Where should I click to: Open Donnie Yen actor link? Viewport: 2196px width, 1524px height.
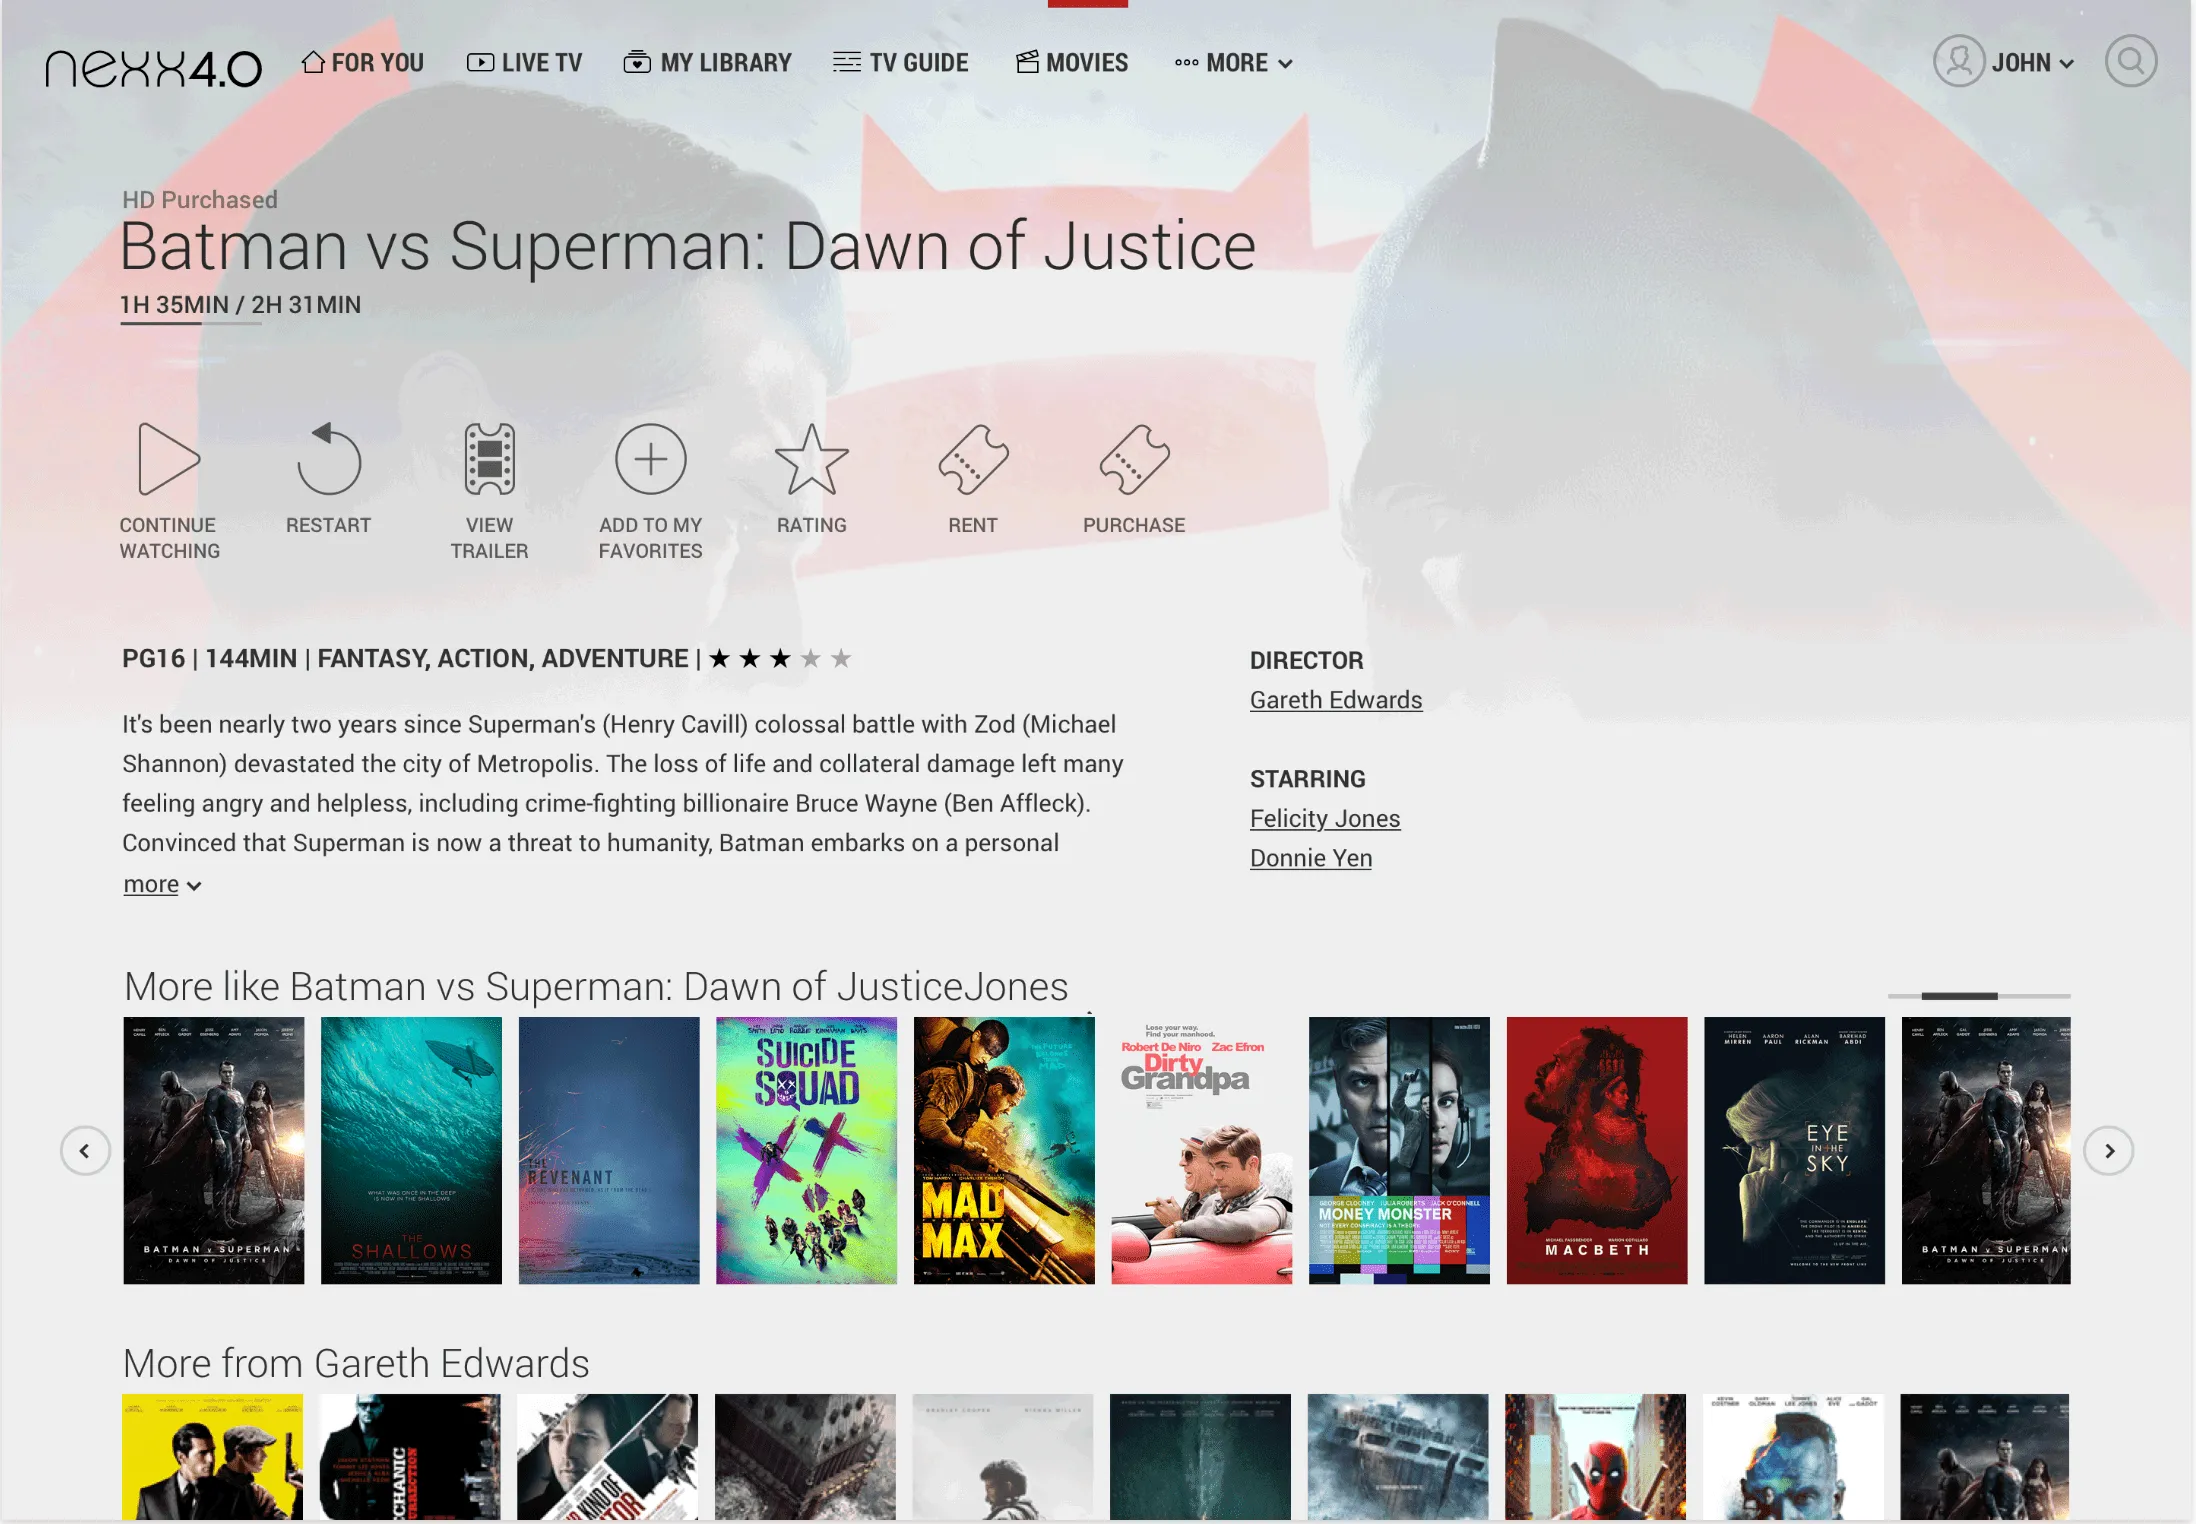(x=1310, y=857)
